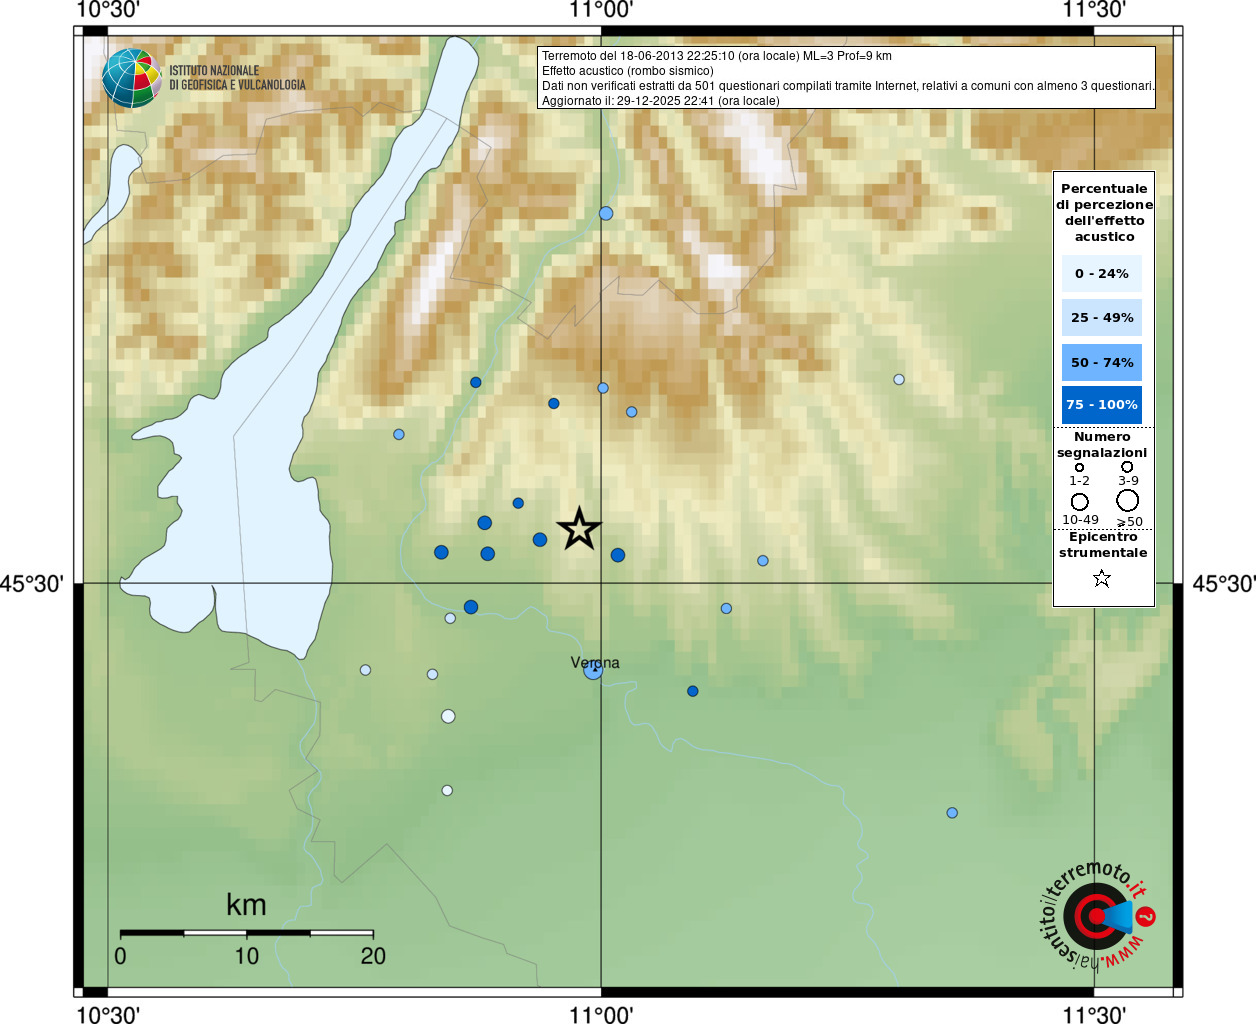
Task: Select the dark-blue marker southeast of Verona
Action: click(692, 691)
